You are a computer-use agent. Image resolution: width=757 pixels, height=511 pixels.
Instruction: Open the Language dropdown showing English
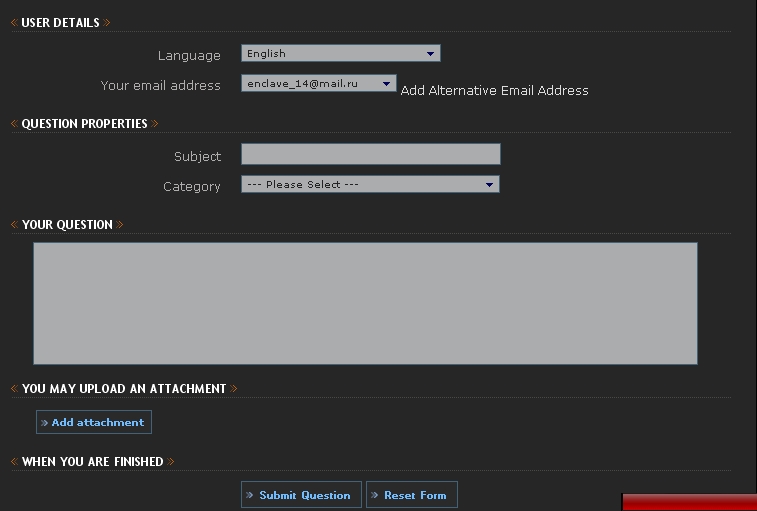click(341, 53)
